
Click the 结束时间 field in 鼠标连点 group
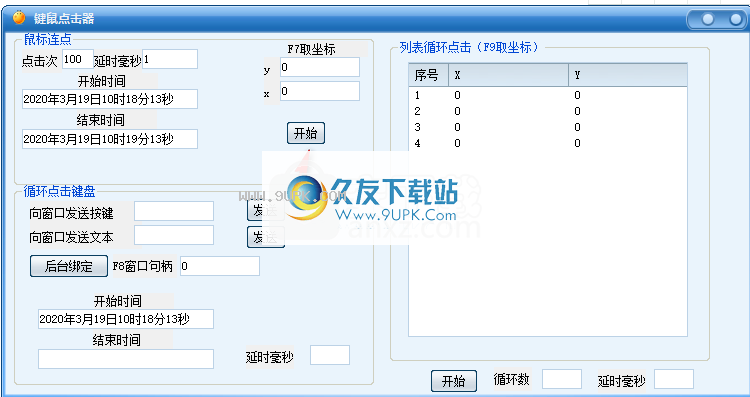(x=110, y=139)
